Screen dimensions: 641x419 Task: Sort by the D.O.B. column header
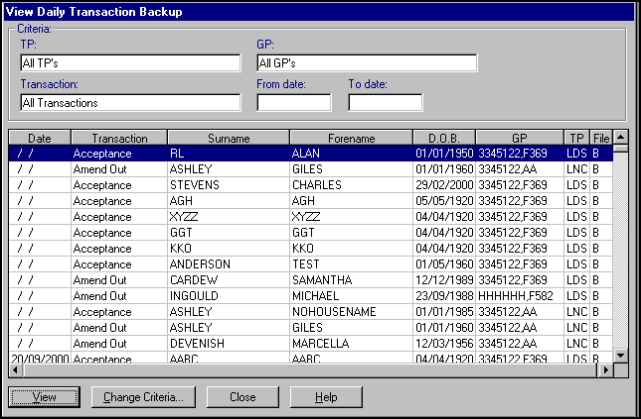tap(443, 138)
